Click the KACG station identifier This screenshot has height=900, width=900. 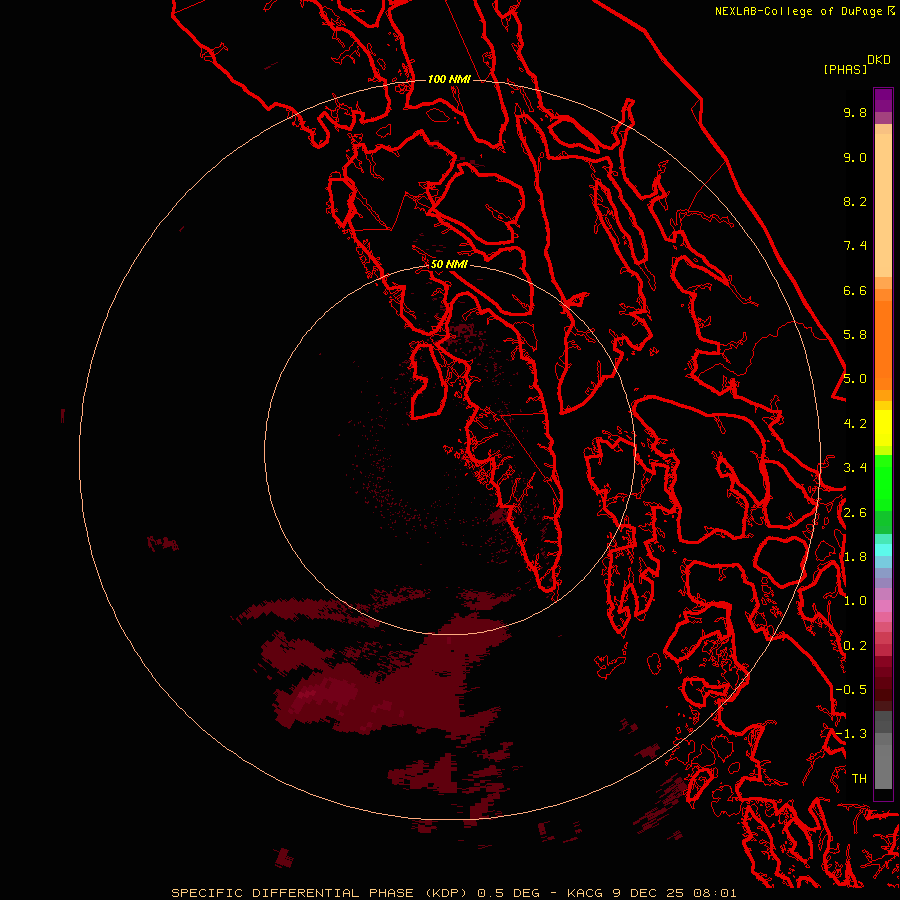click(585, 893)
